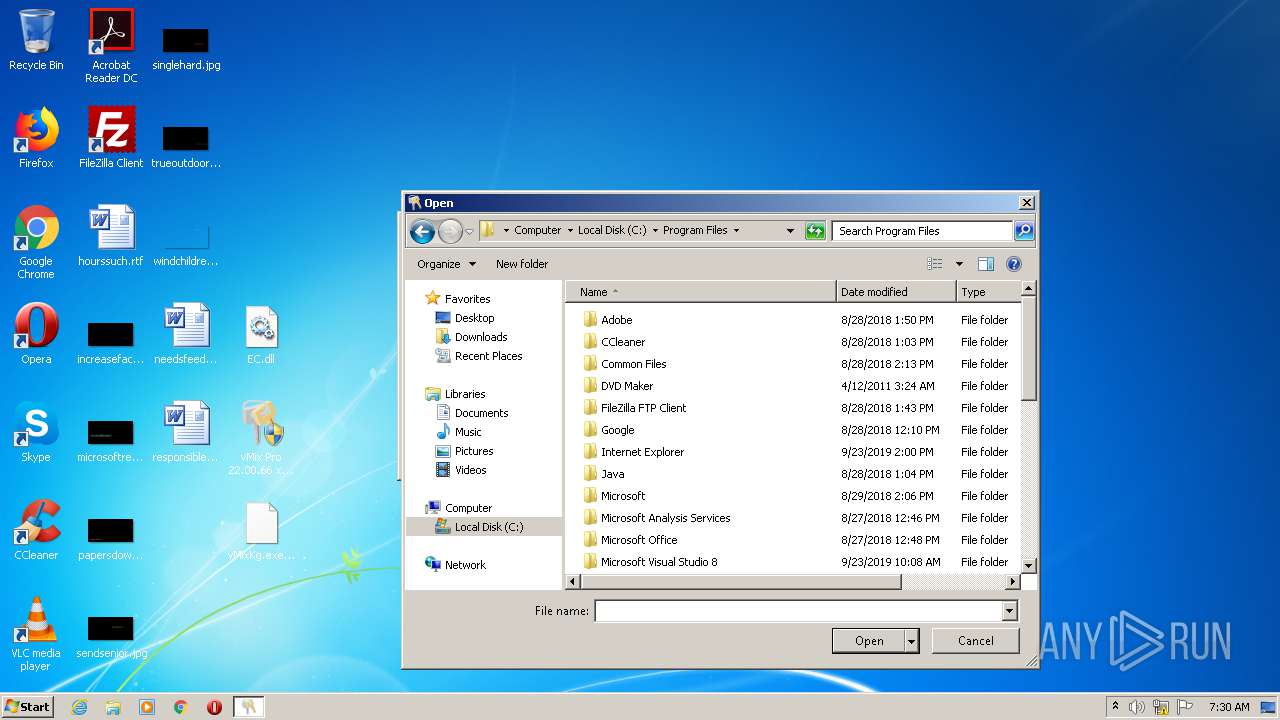Click the Open button's split dropdown arrow
This screenshot has width=1280, height=720.
coord(911,641)
